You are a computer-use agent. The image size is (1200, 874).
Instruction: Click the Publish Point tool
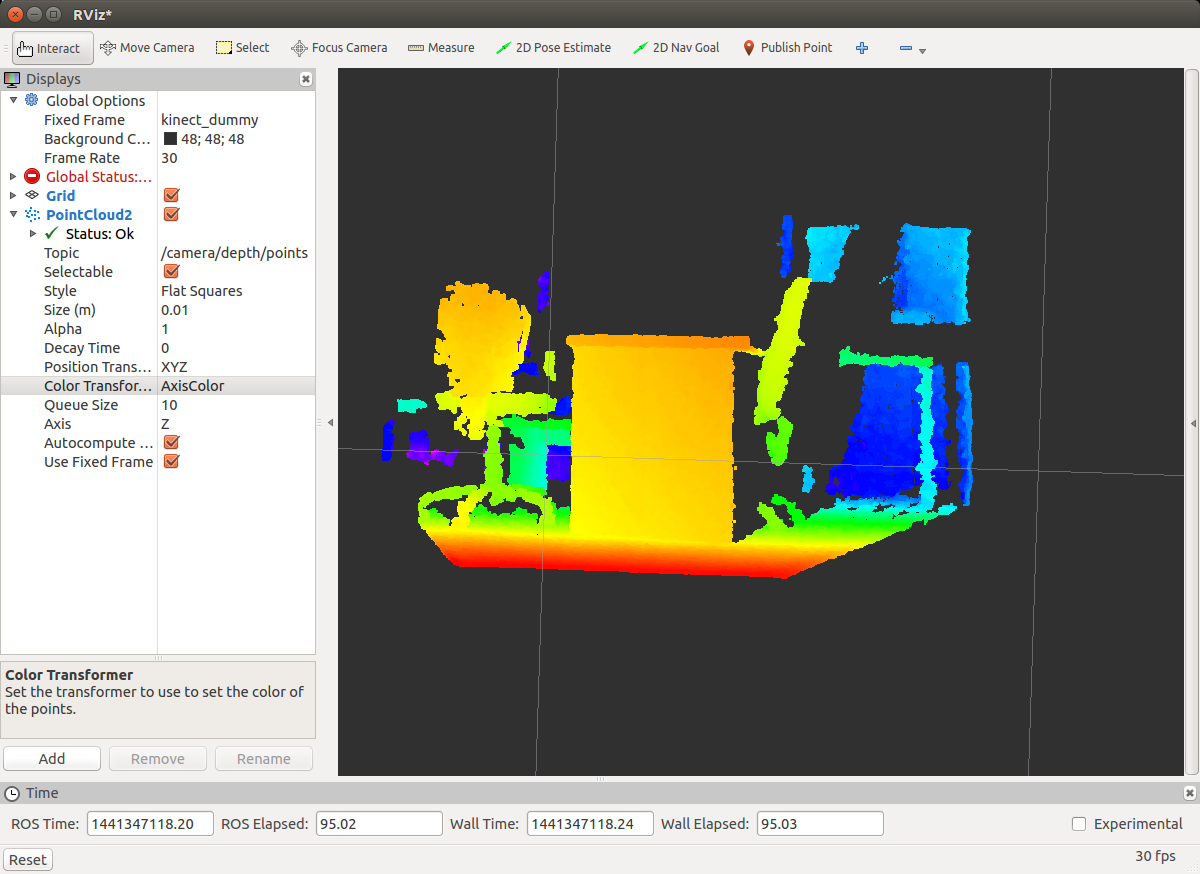pos(787,48)
